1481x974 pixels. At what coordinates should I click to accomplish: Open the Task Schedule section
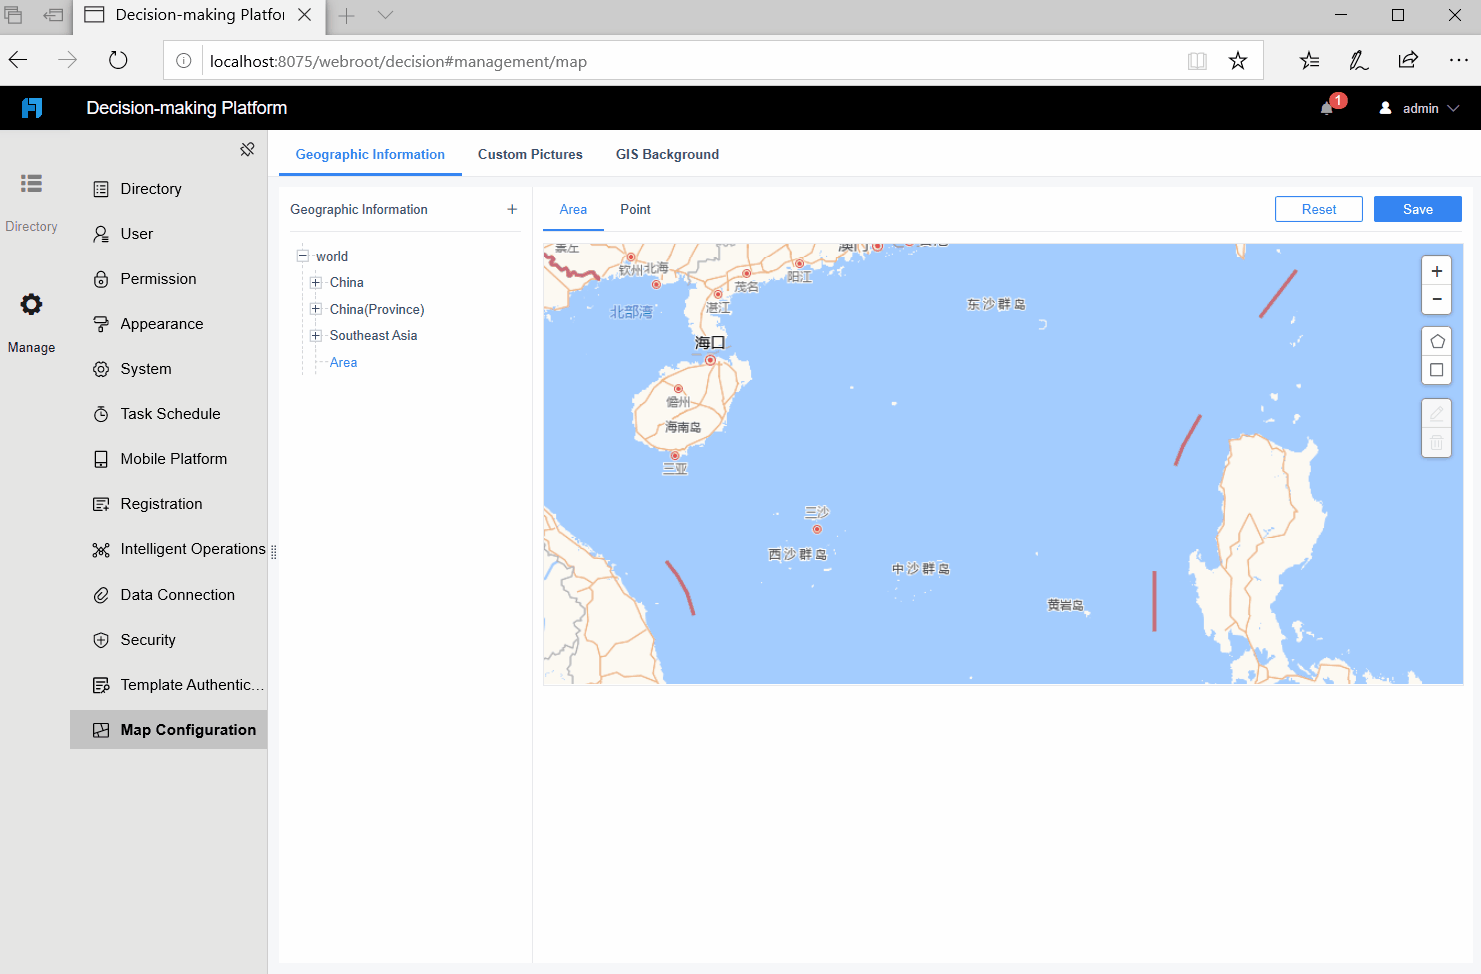(171, 413)
